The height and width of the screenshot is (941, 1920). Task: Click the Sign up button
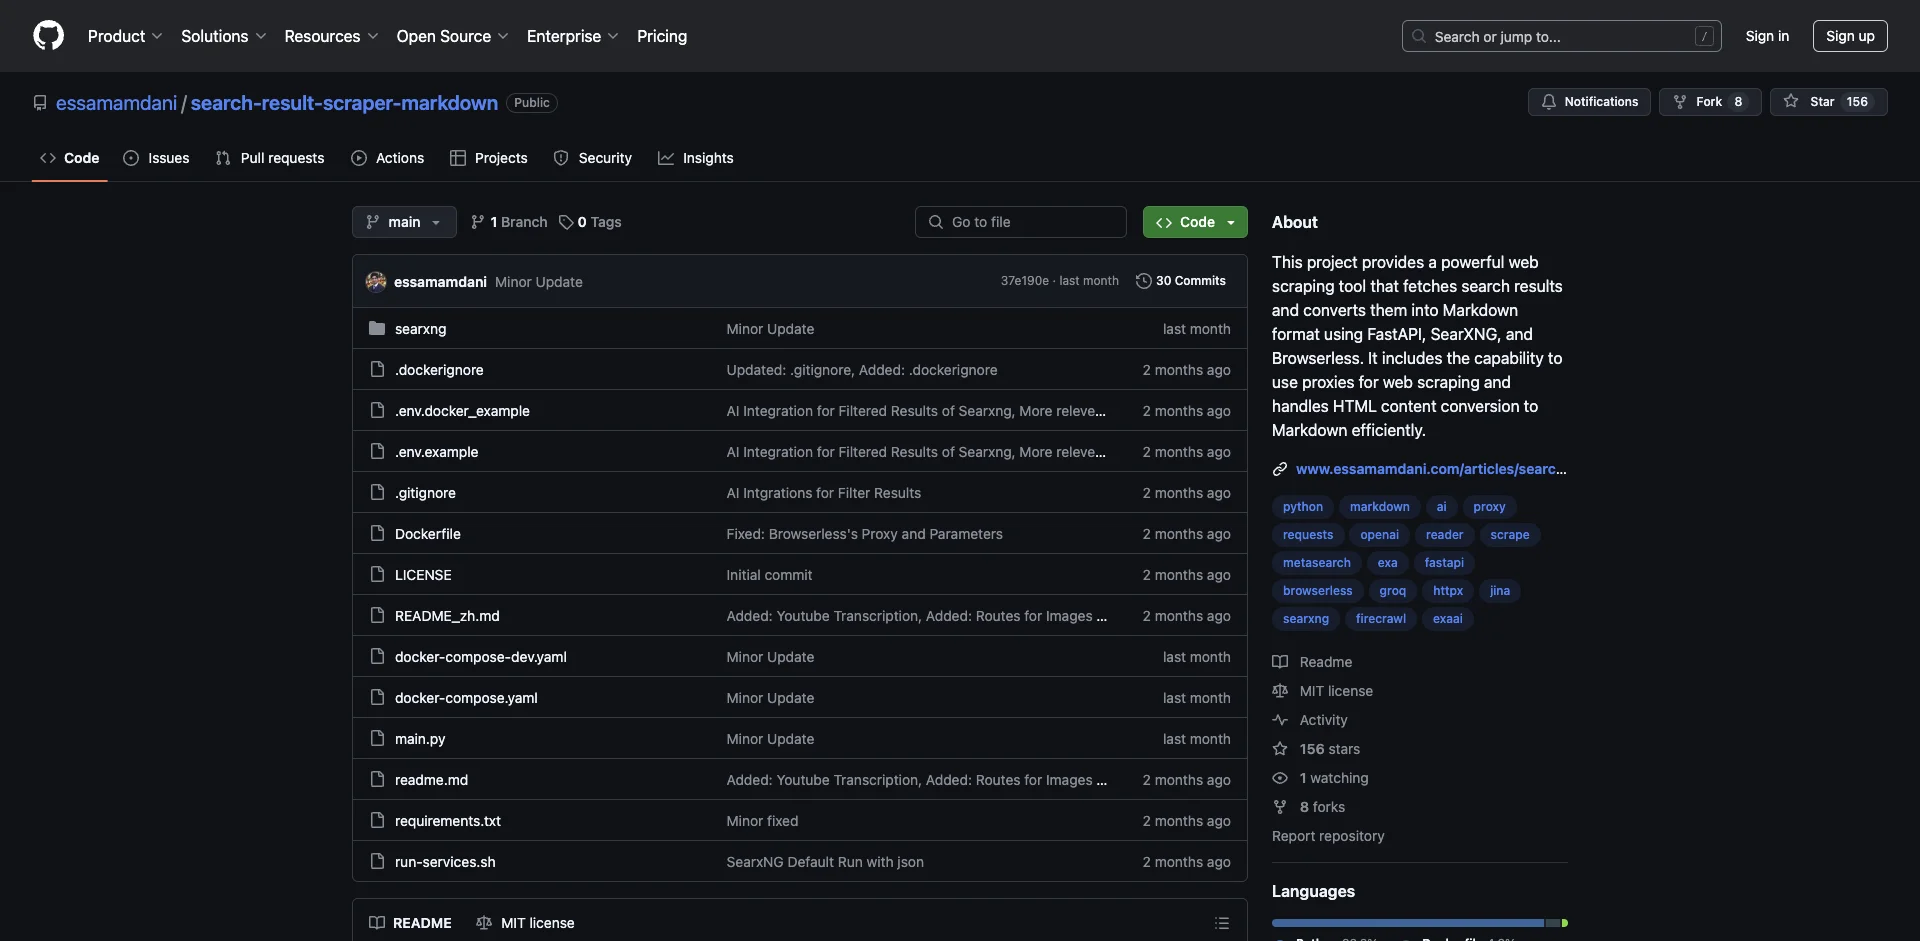coord(1850,36)
